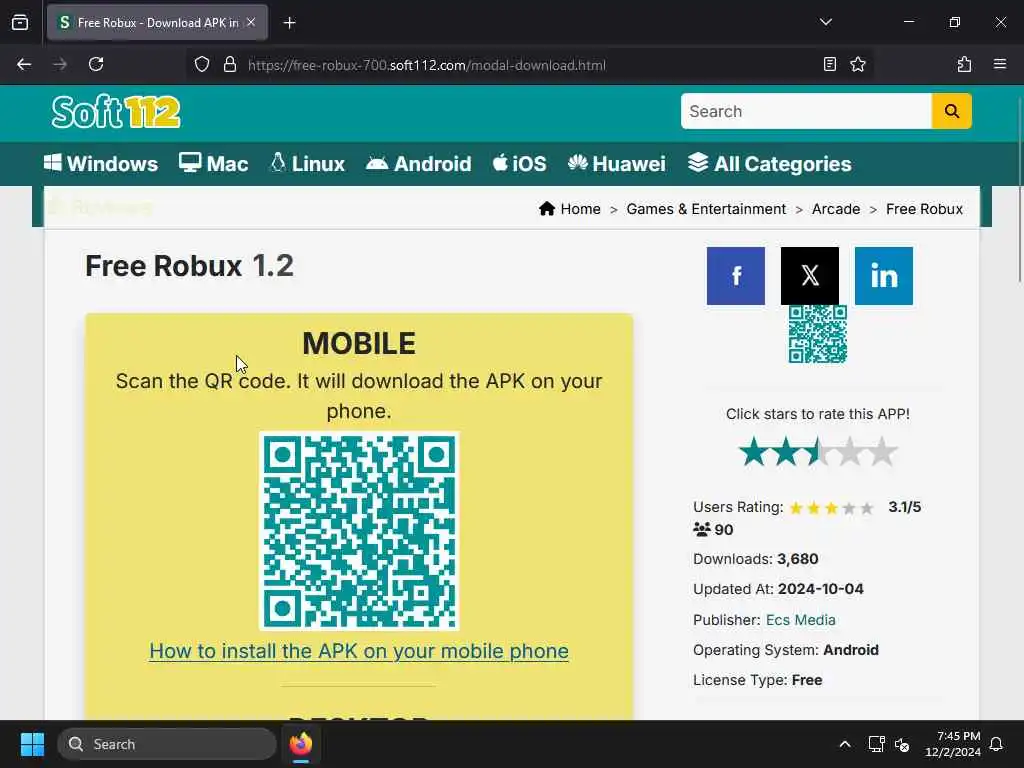Screen dimensions: 1024x768
Task: Toggle reader view icon
Action: pyautogui.click(x=829, y=64)
